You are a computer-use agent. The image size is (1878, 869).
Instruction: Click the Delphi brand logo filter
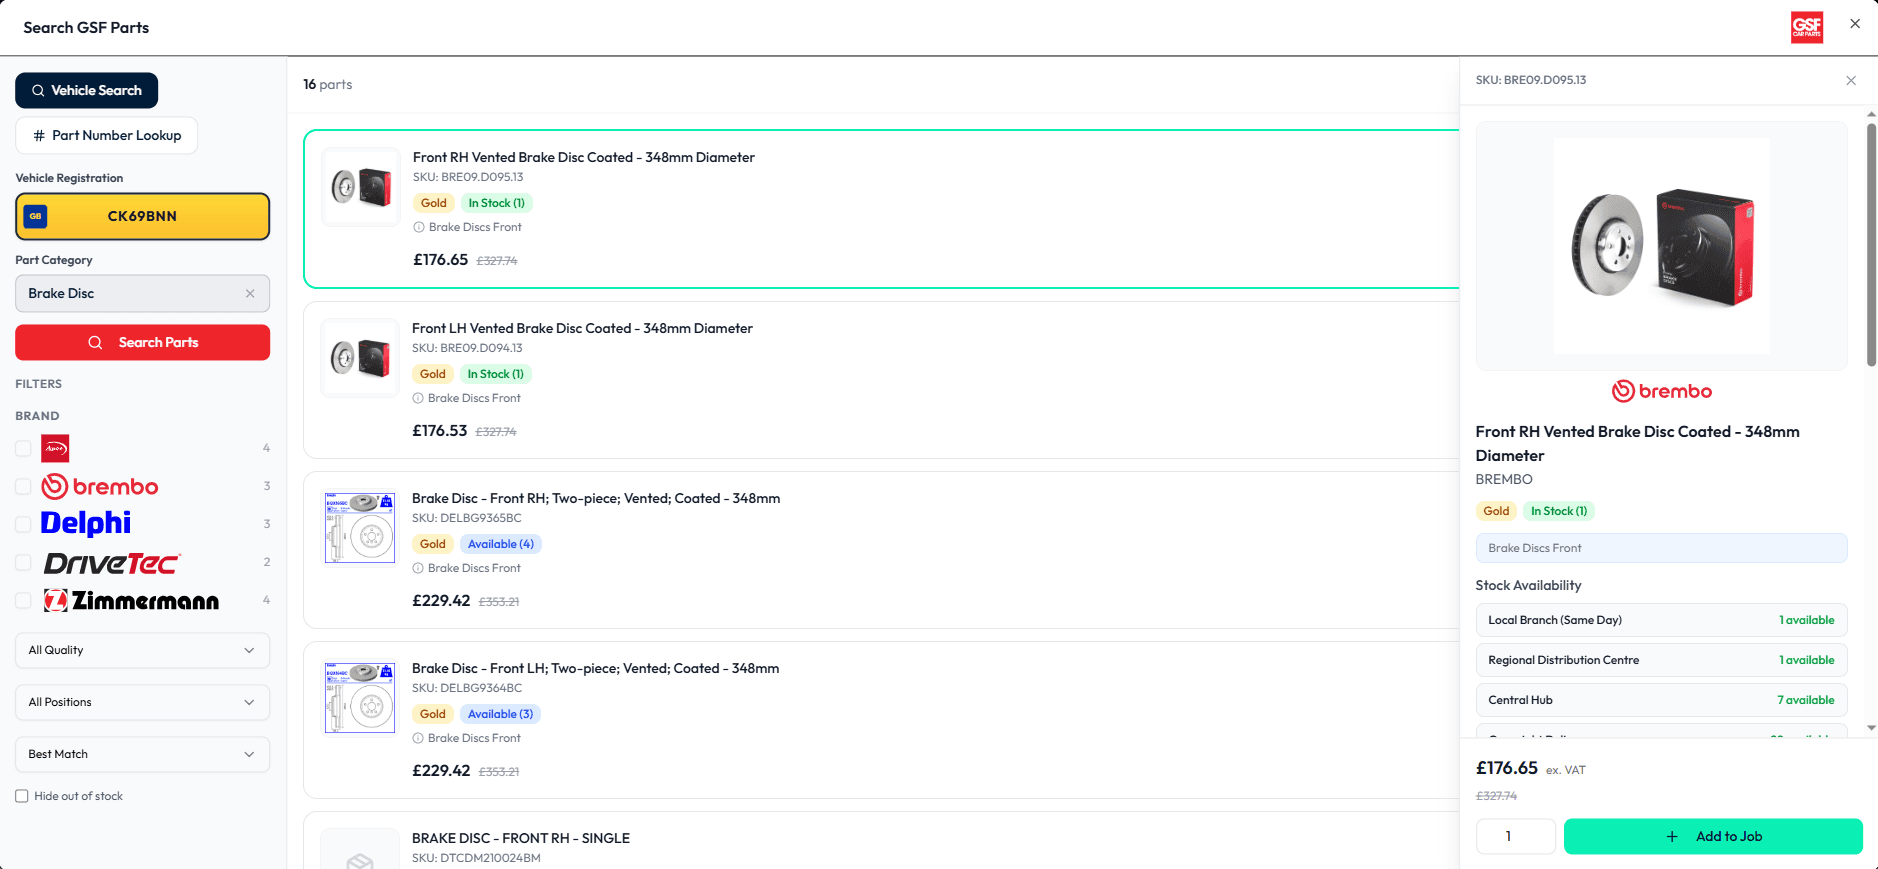tap(85, 523)
